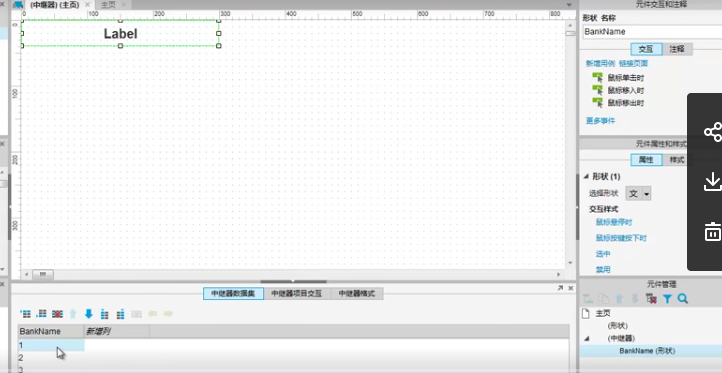Open the tab list dropdown arrow
The image size is (722, 373).
(569, 5)
